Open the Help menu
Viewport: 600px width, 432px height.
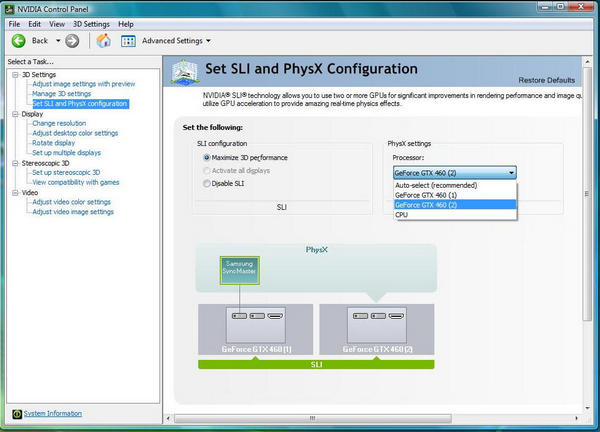(126, 24)
